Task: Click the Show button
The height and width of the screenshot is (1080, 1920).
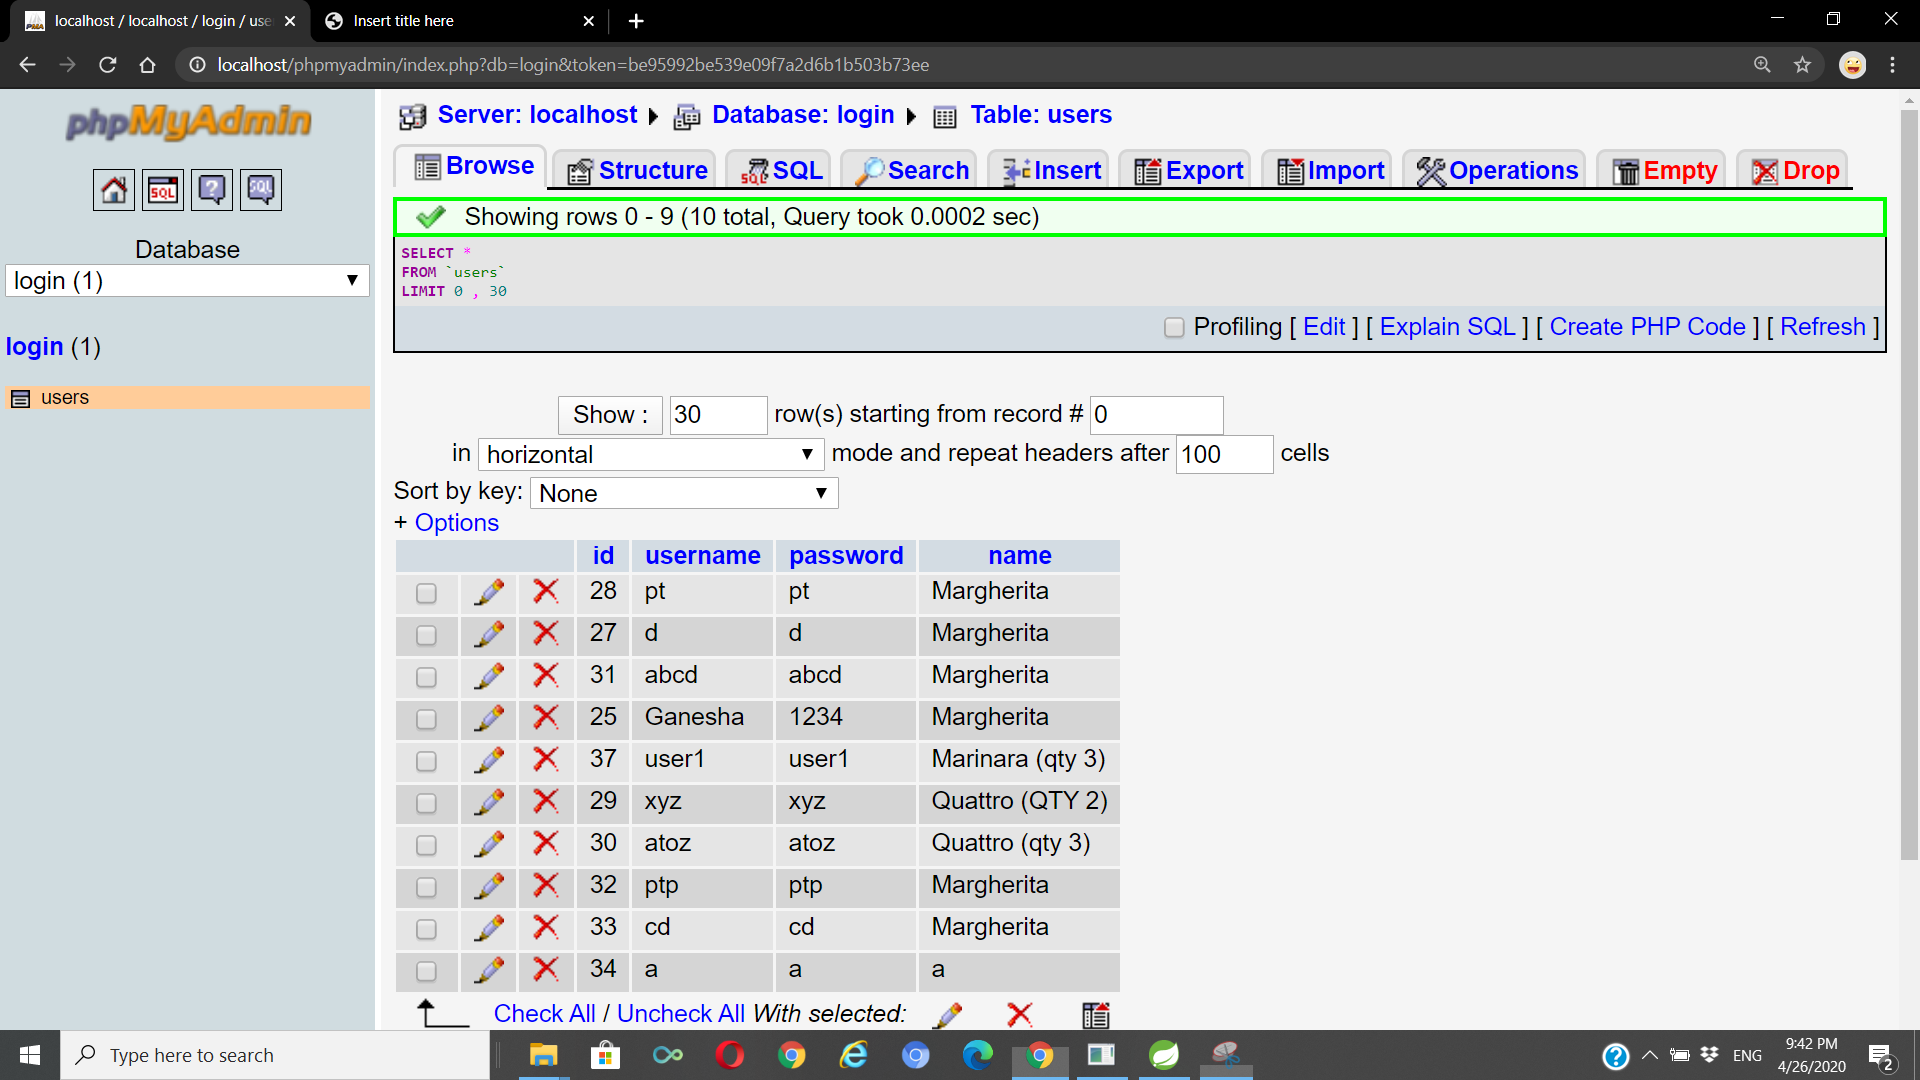Action: click(610, 415)
